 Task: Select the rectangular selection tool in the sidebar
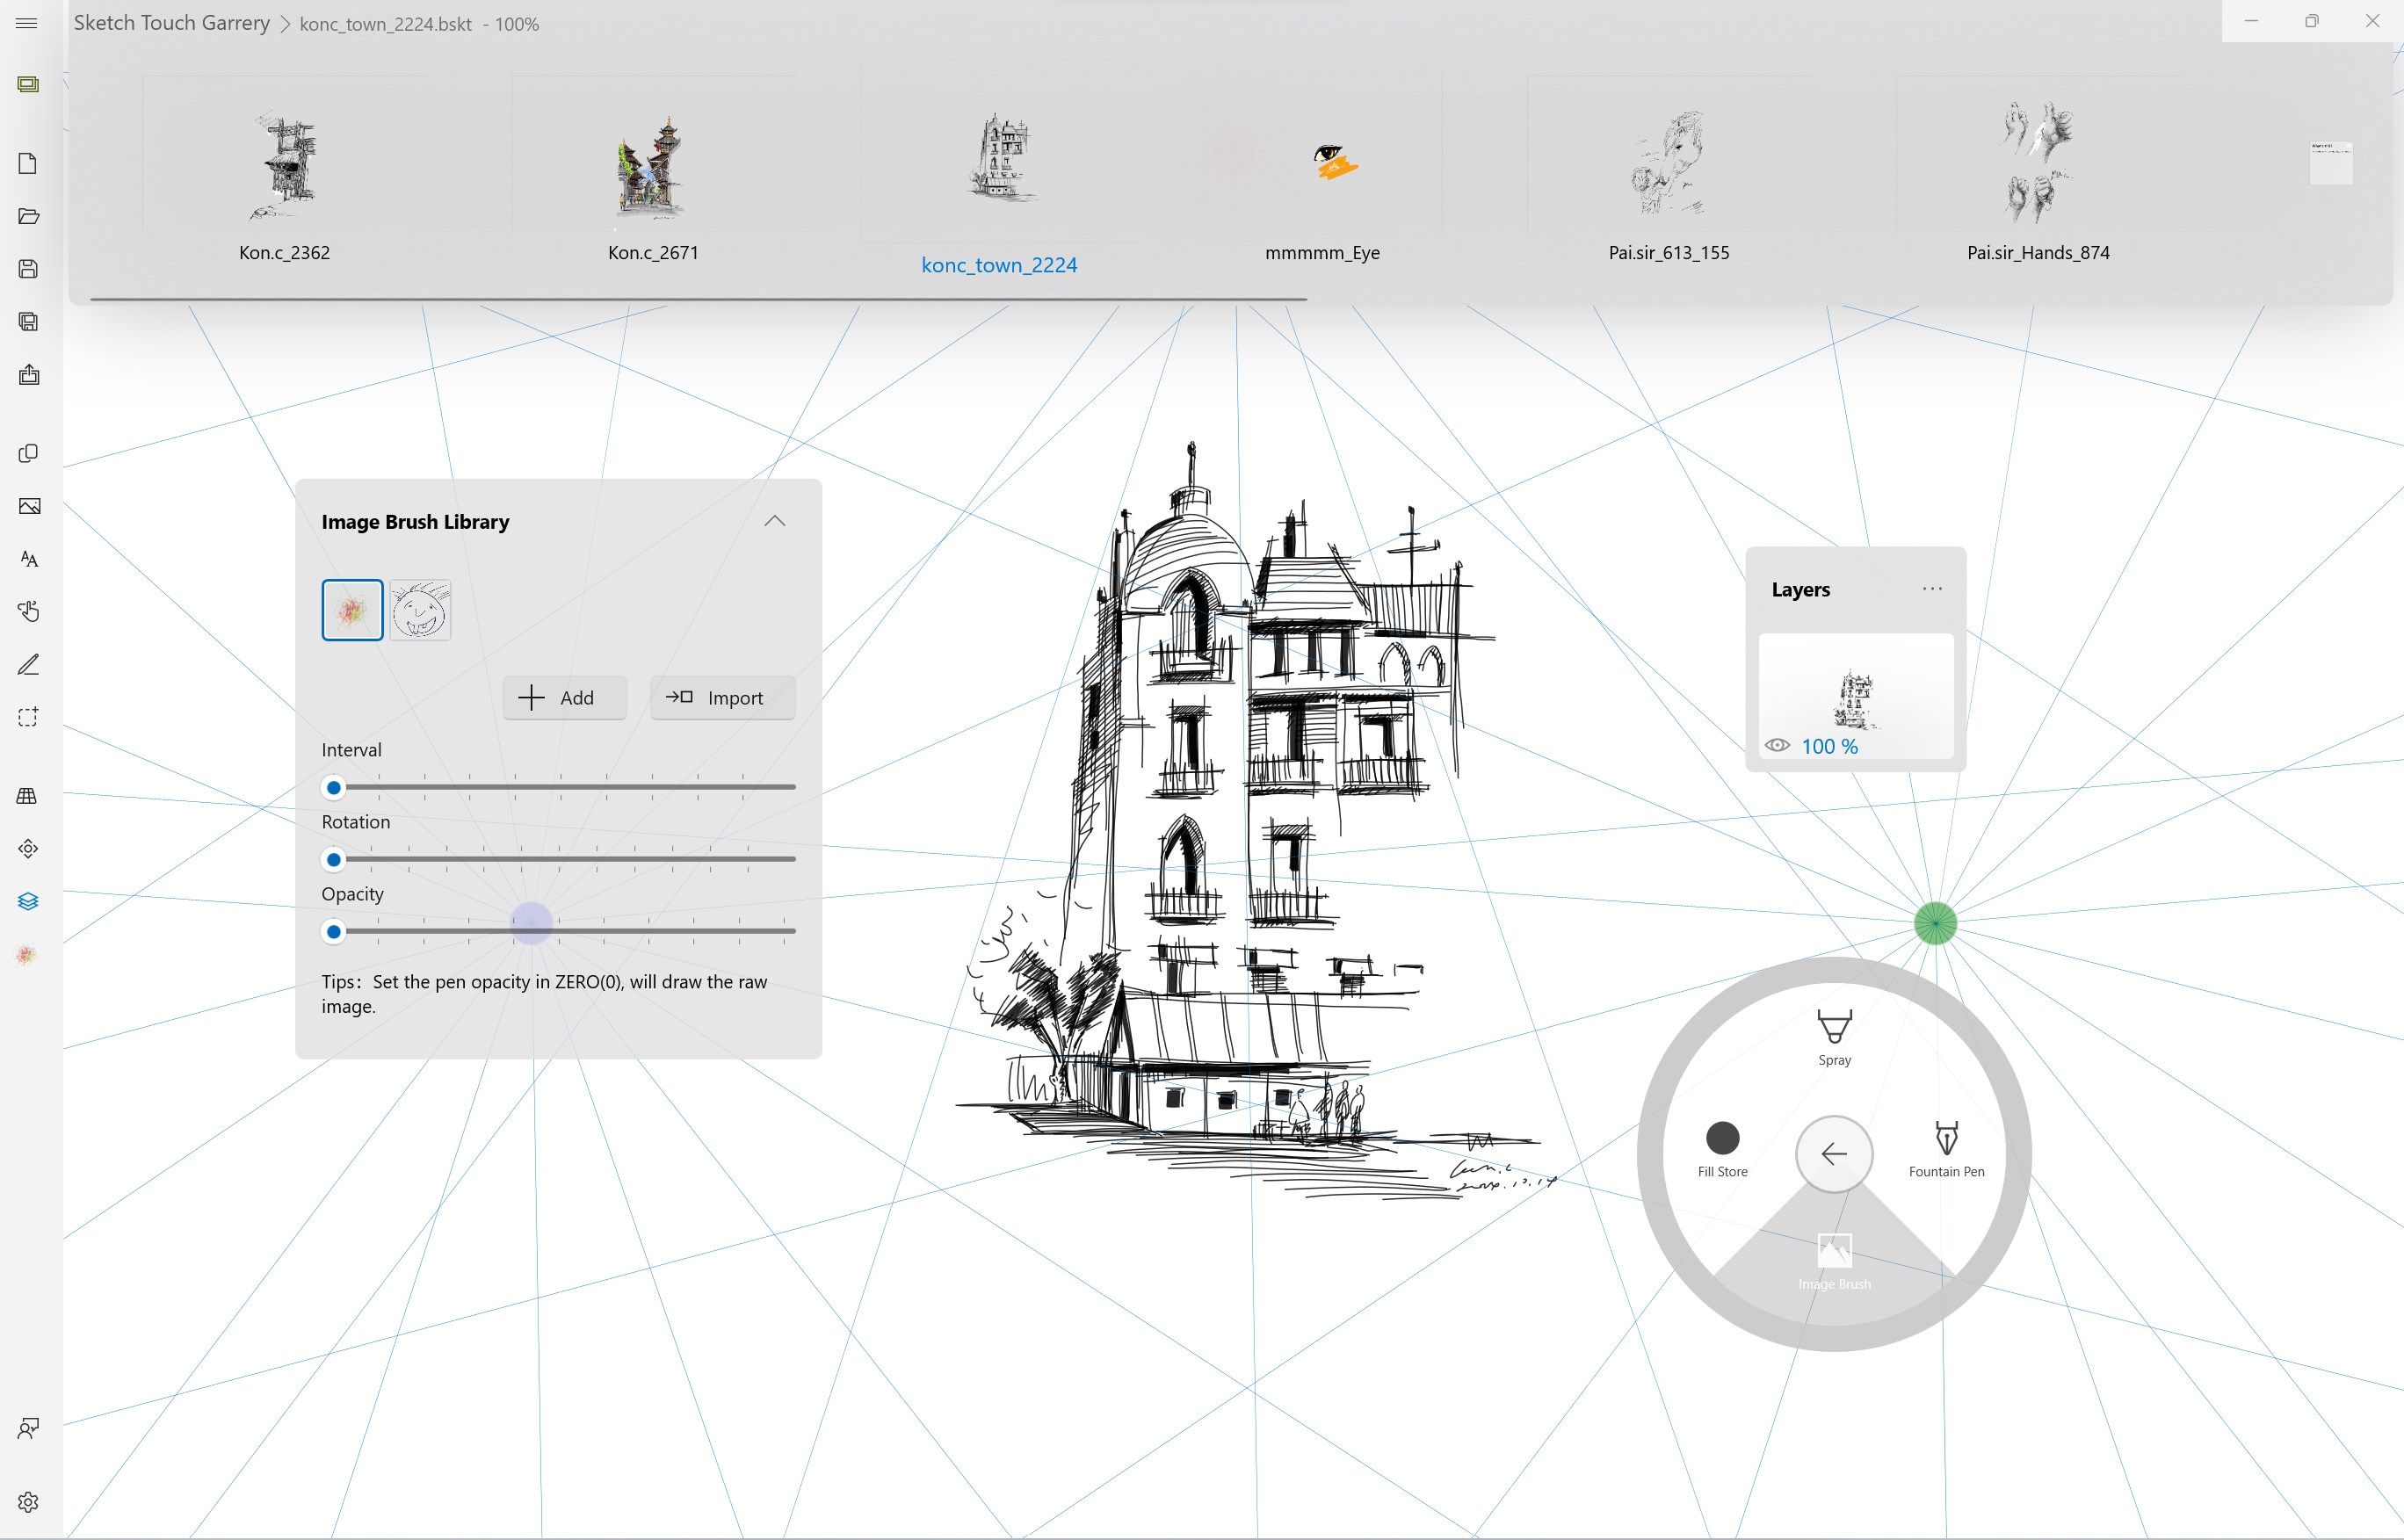(x=28, y=717)
